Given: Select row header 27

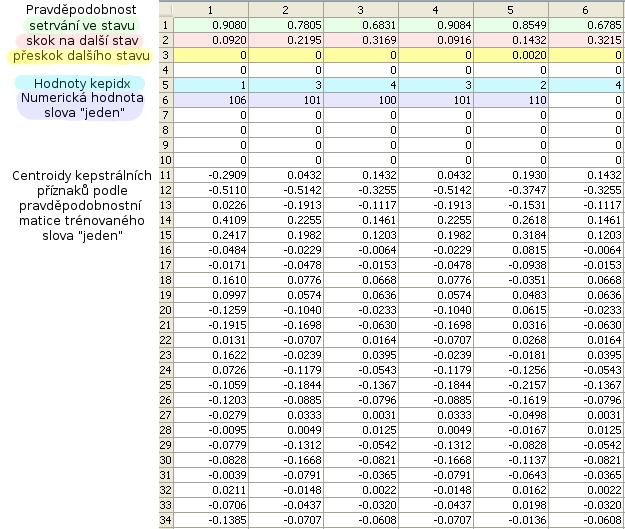Looking at the screenshot, I should 166,415.
